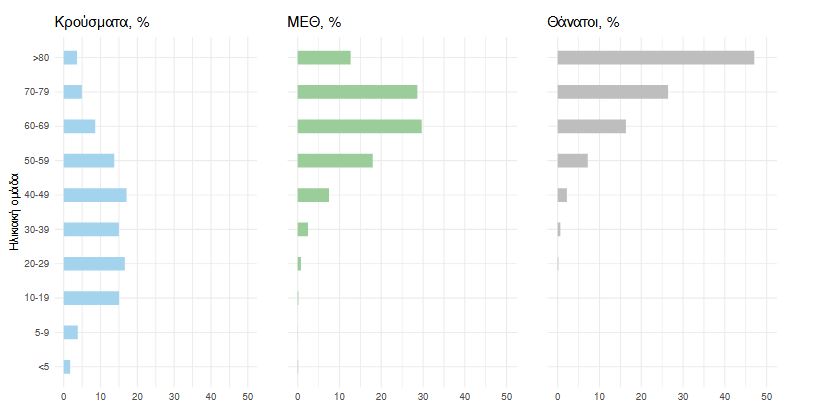Click the green 70-79 ΜΕΘ bar
The image size is (821, 418).
[x=357, y=92]
